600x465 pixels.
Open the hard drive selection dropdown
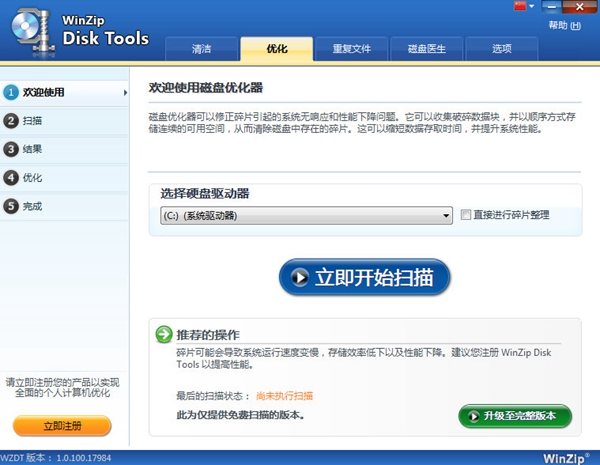[x=306, y=215]
